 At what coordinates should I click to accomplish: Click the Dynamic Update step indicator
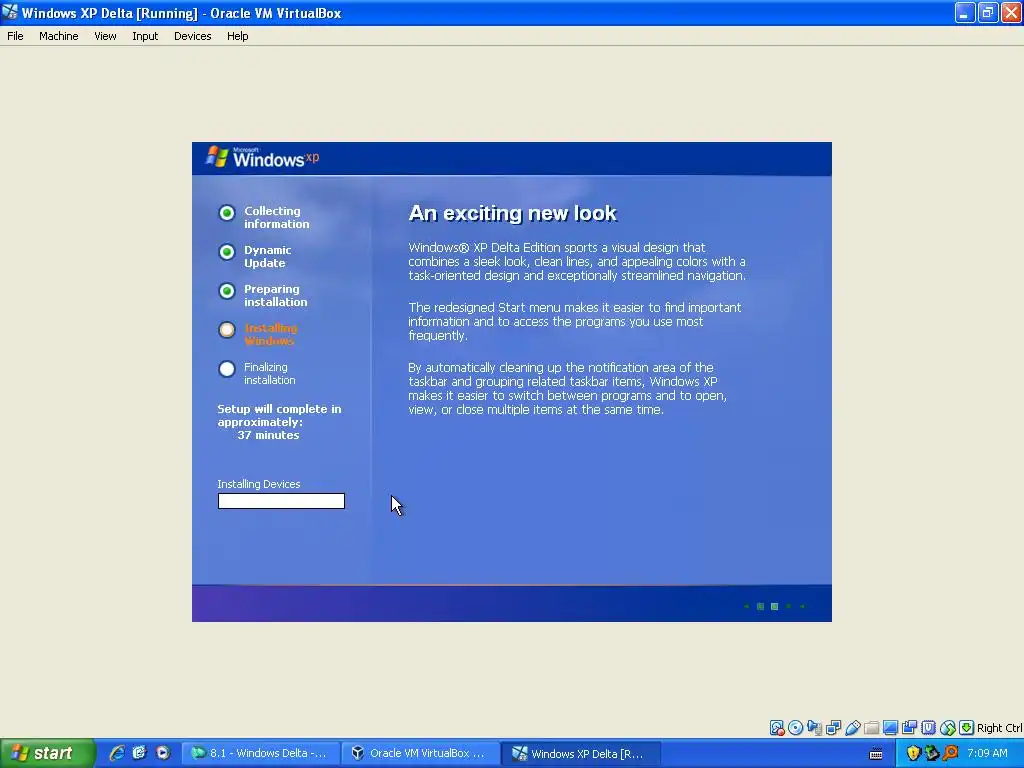pyautogui.click(x=227, y=252)
